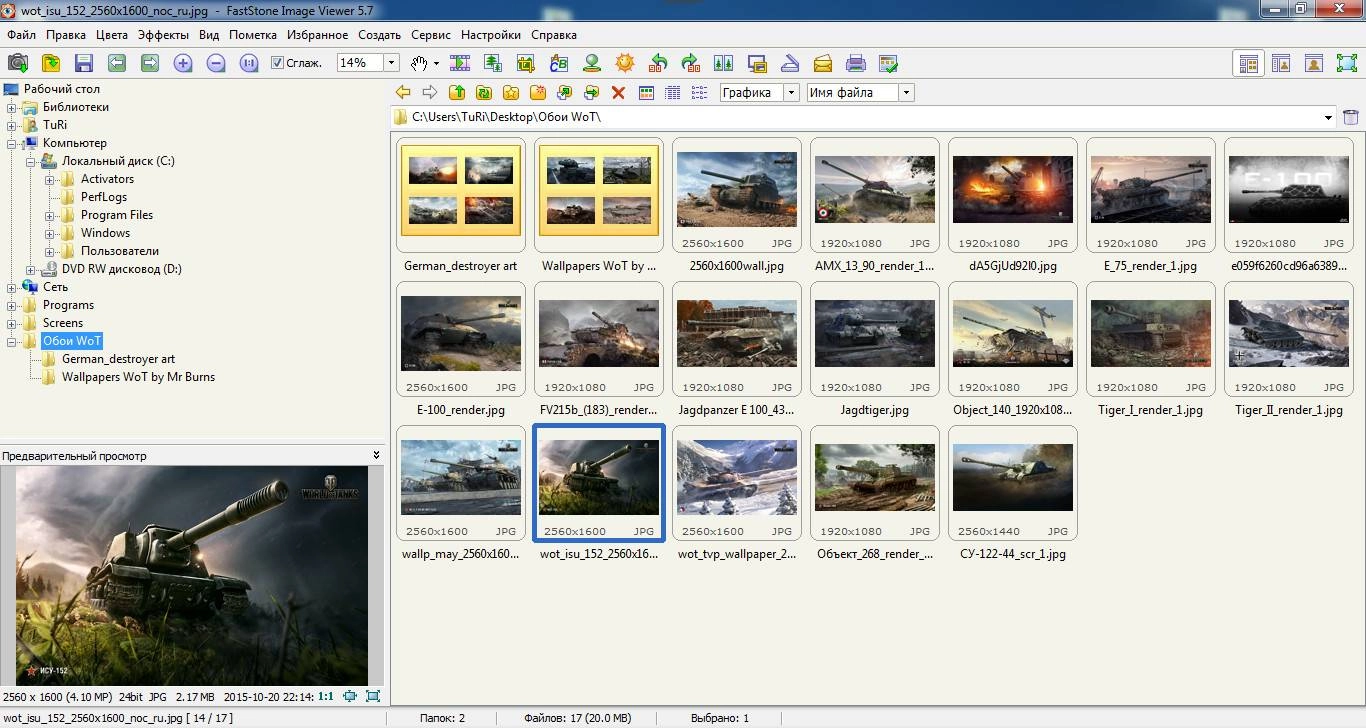Click the go up one folder icon
Screen dimensions: 1366x728
tap(457, 92)
